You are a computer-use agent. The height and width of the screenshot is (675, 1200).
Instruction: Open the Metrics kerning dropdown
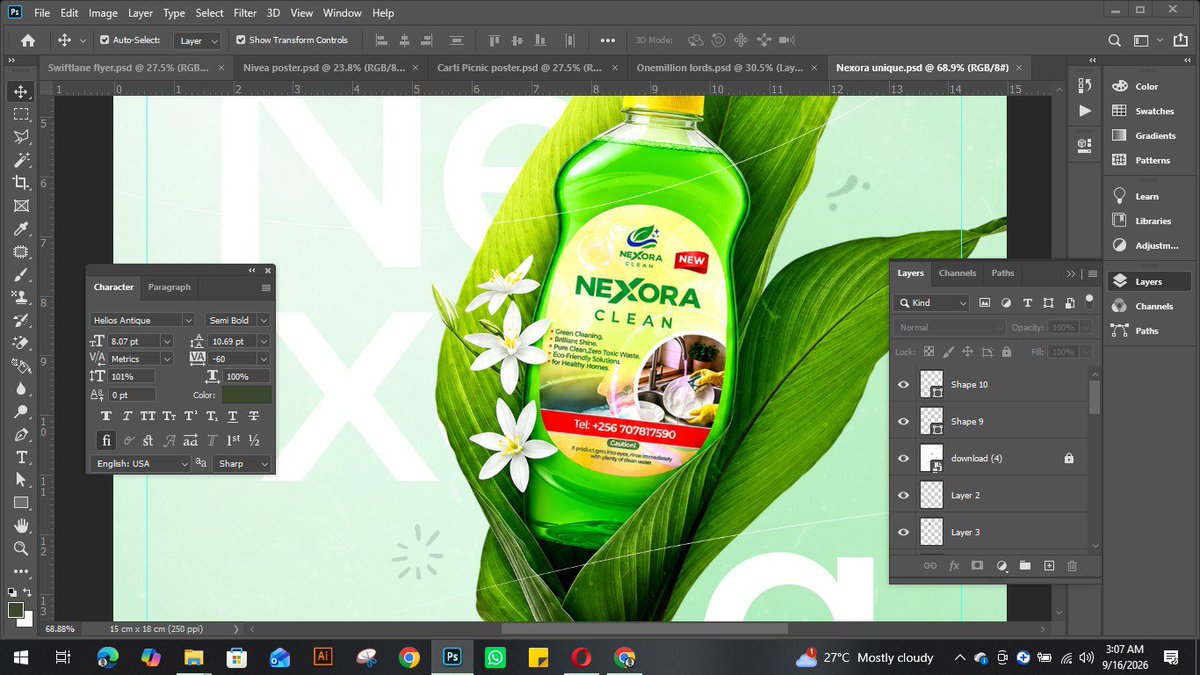click(x=167, y=358)
